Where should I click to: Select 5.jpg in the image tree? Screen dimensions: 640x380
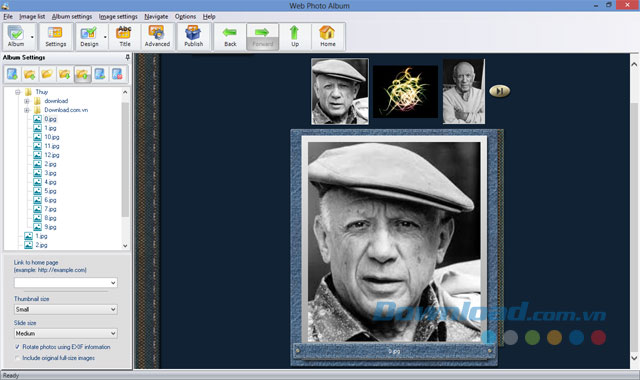[50, 191]
